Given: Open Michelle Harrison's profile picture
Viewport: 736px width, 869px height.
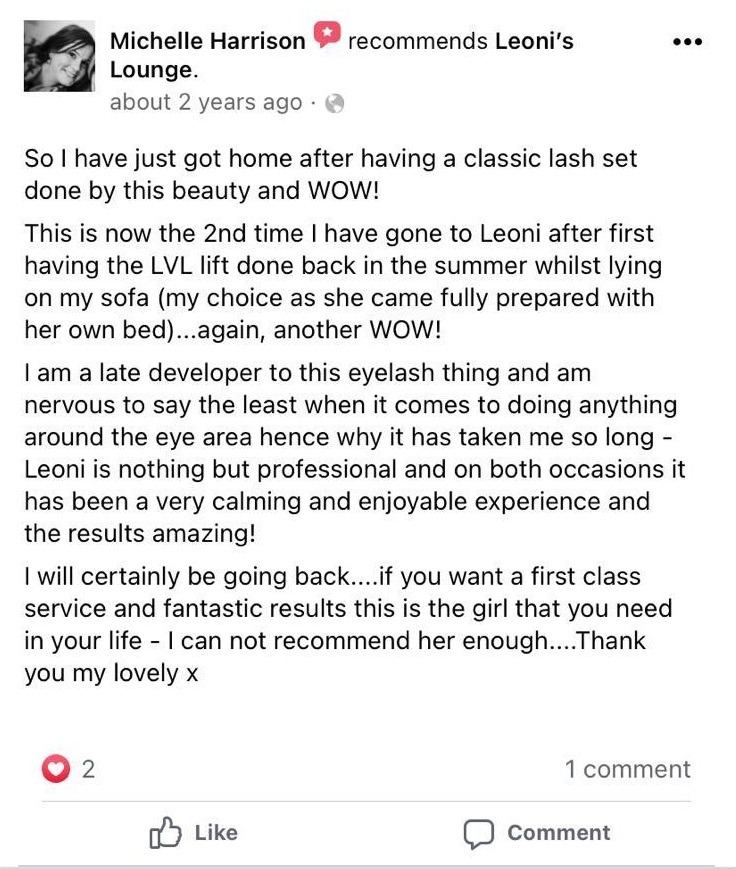Looking at the screenshot, I should [x=59, y=56].
